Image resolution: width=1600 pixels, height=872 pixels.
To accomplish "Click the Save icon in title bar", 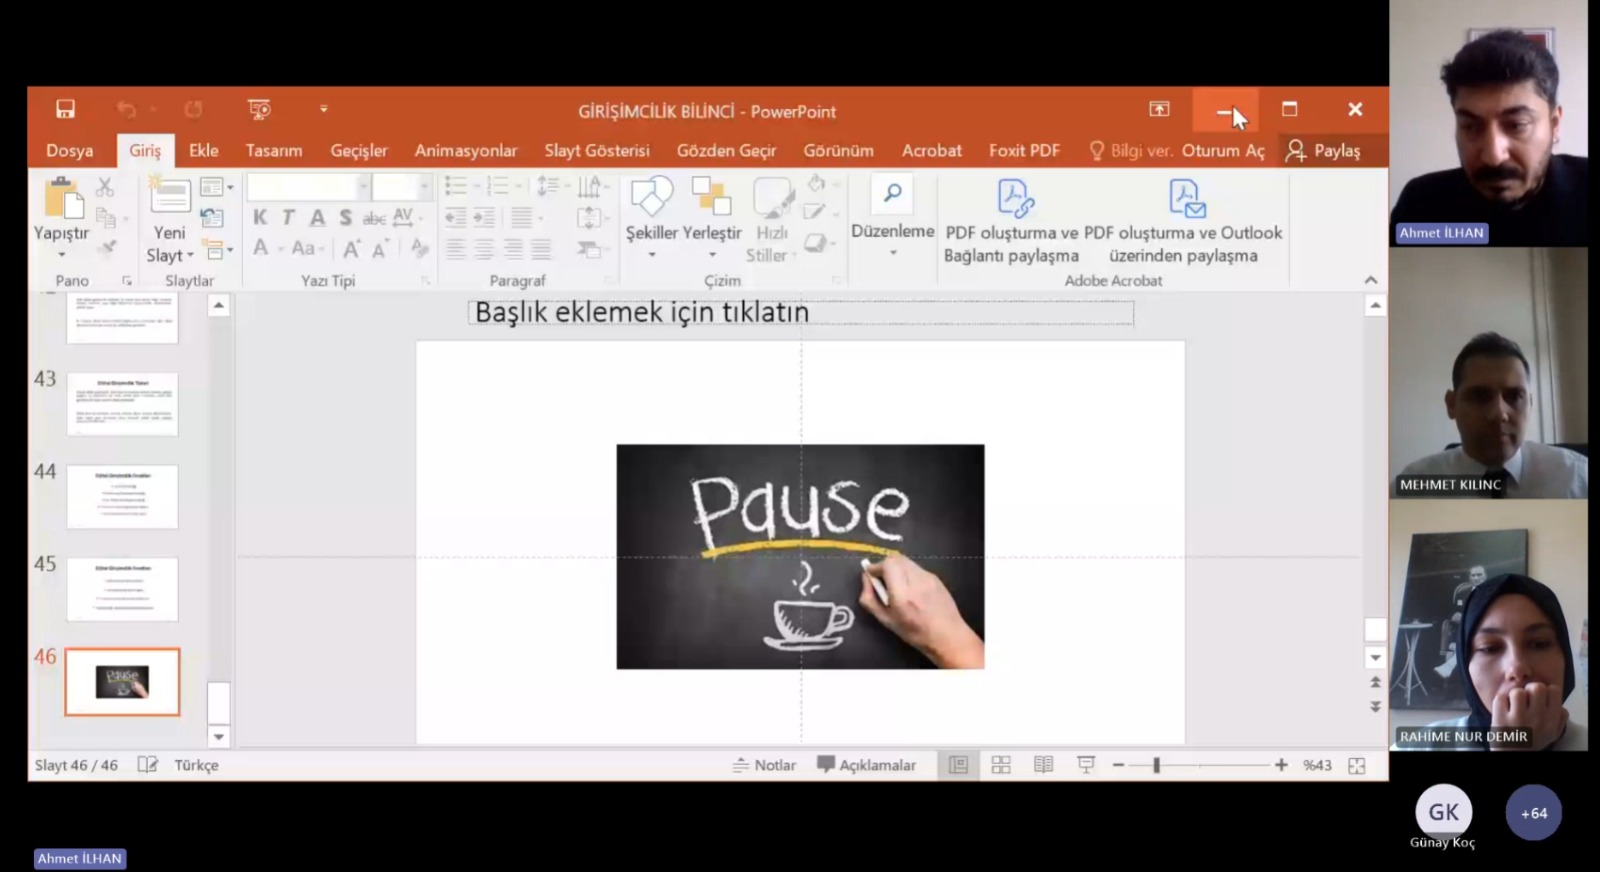I will pyautogui.click(x=66, y=109).
